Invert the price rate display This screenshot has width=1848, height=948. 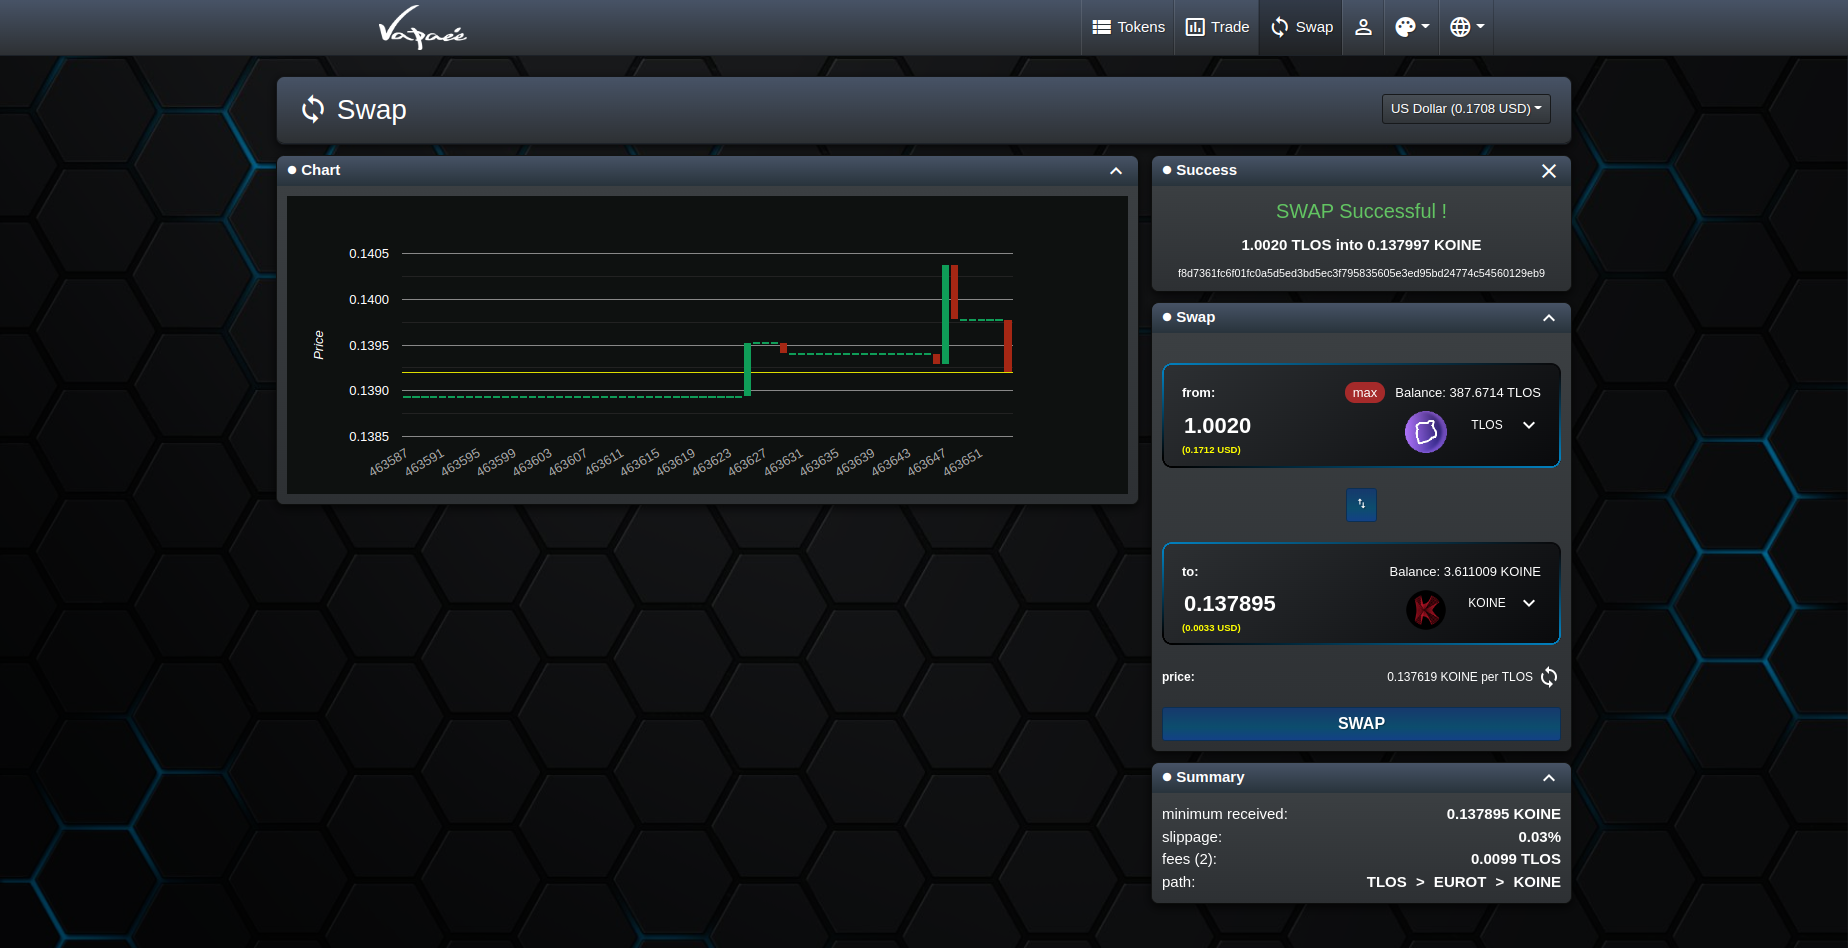[x=1549, y=677]
